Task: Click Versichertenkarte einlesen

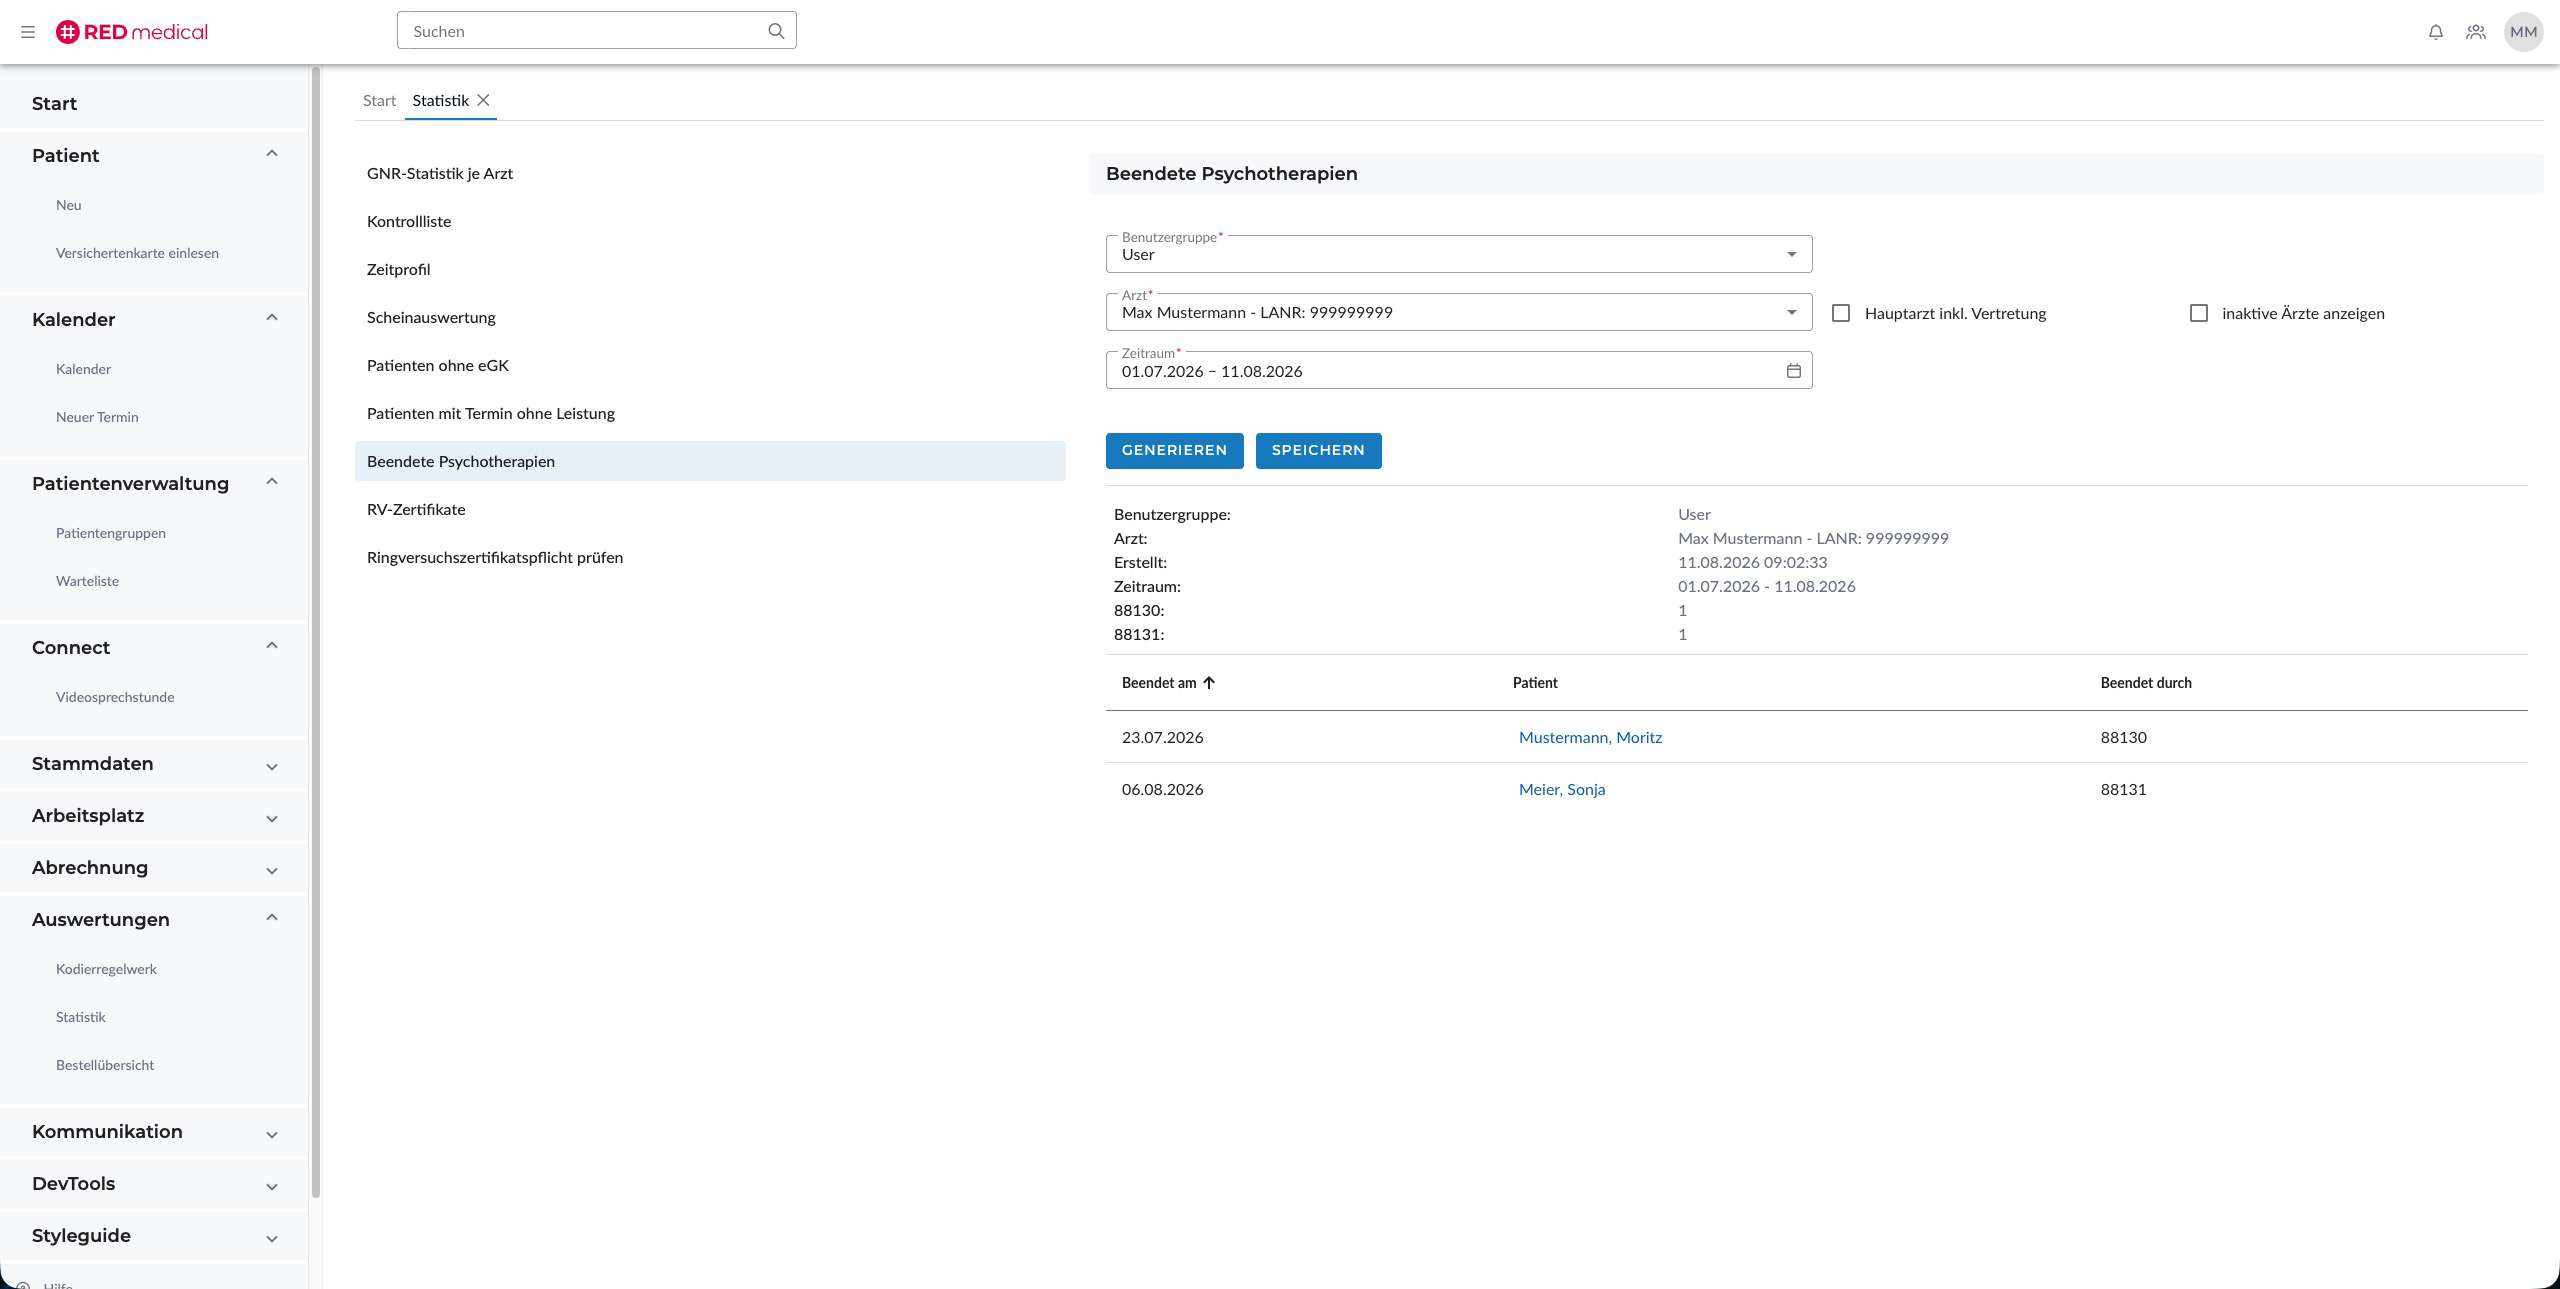Action: [x=137, y=253]
